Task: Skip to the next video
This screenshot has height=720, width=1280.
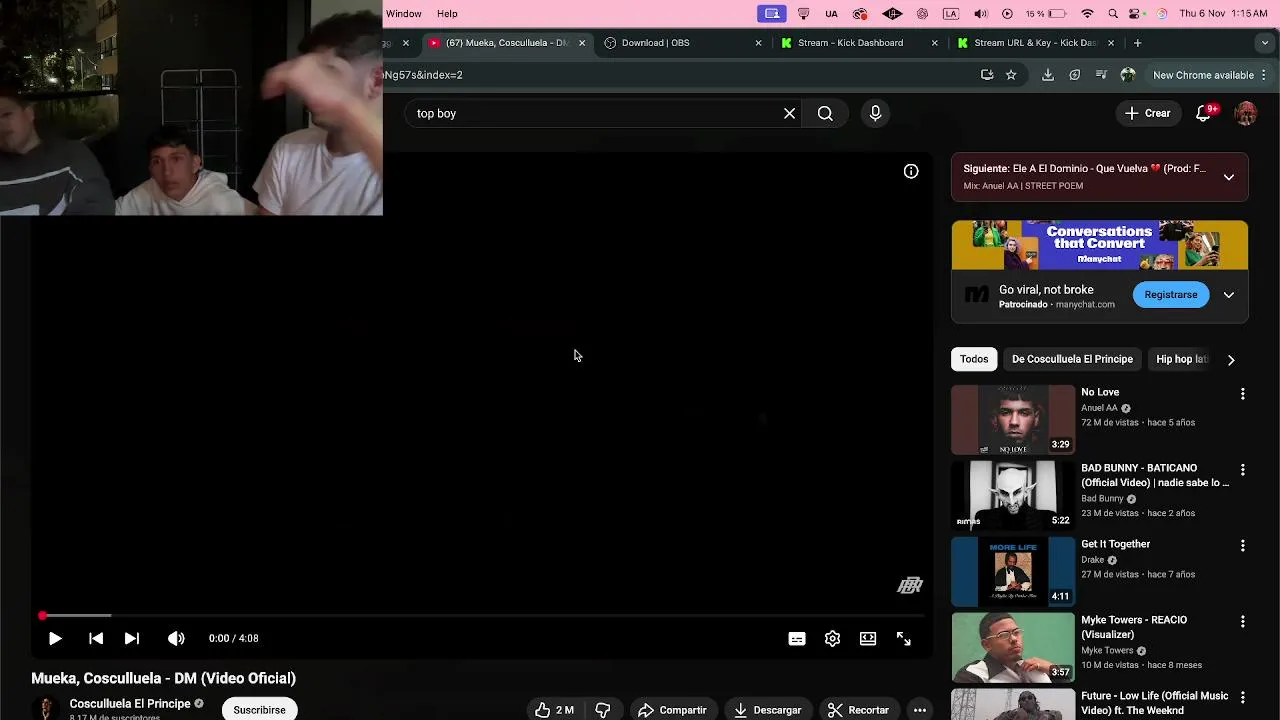Action: (x=132, y=638)
